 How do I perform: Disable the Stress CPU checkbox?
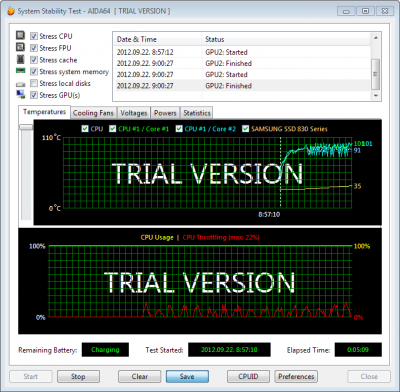coord(34,36)
